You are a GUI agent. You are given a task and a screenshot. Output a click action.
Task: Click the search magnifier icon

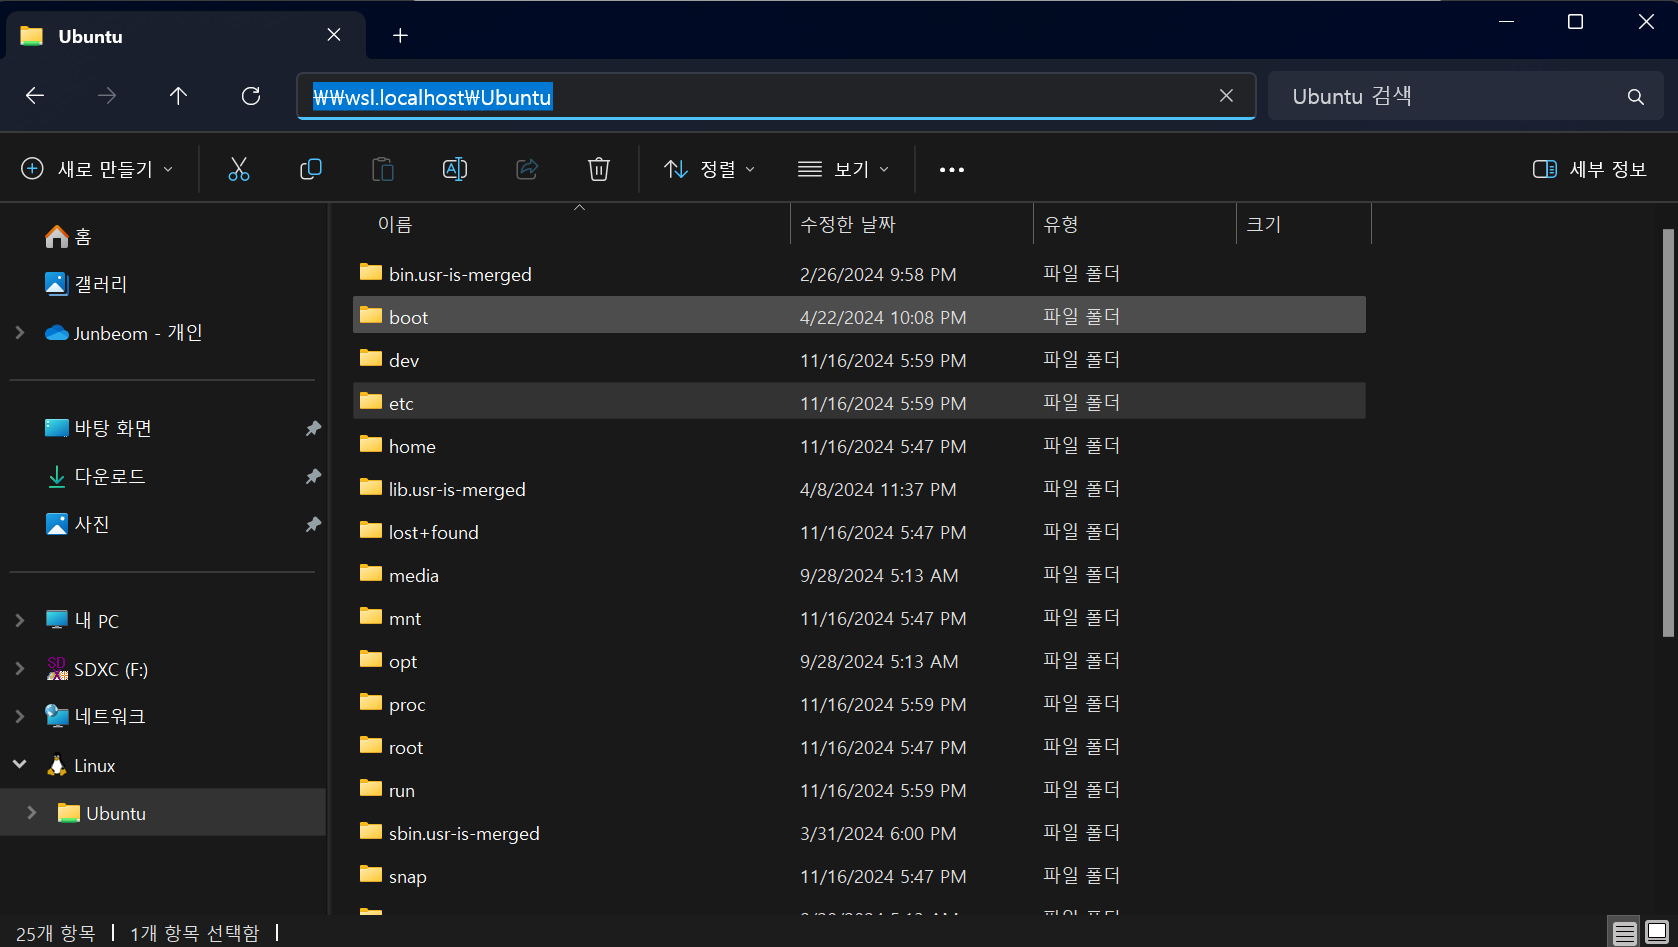(1636, 97)
